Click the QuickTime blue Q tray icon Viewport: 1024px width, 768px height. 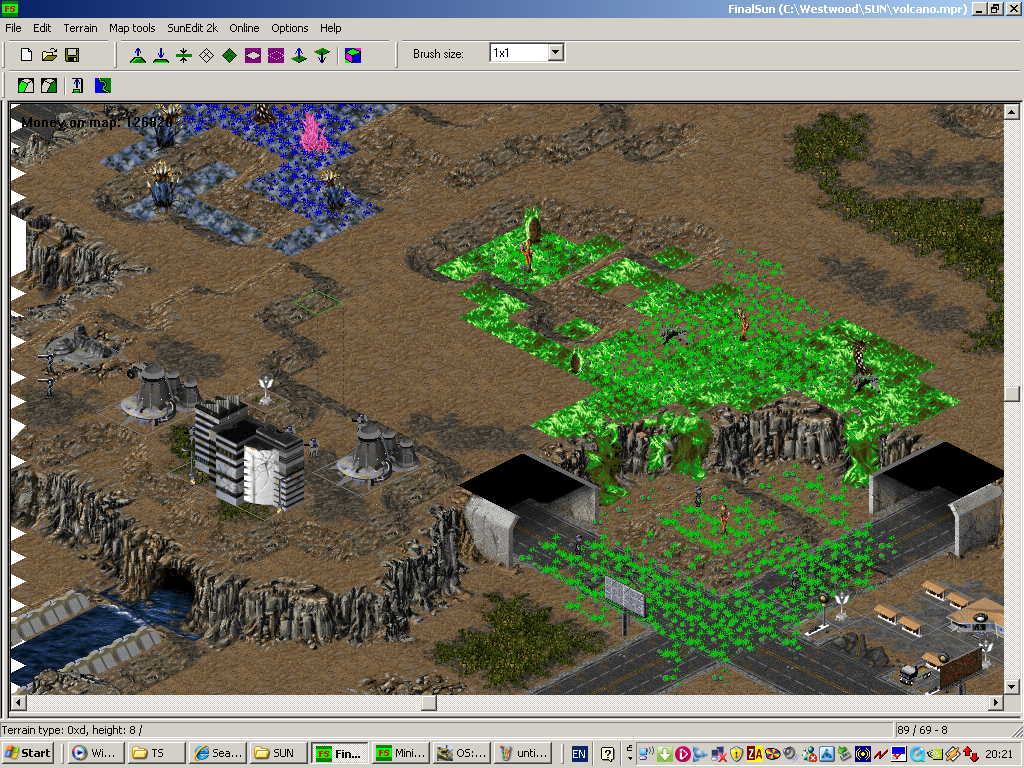click(918, 754)
